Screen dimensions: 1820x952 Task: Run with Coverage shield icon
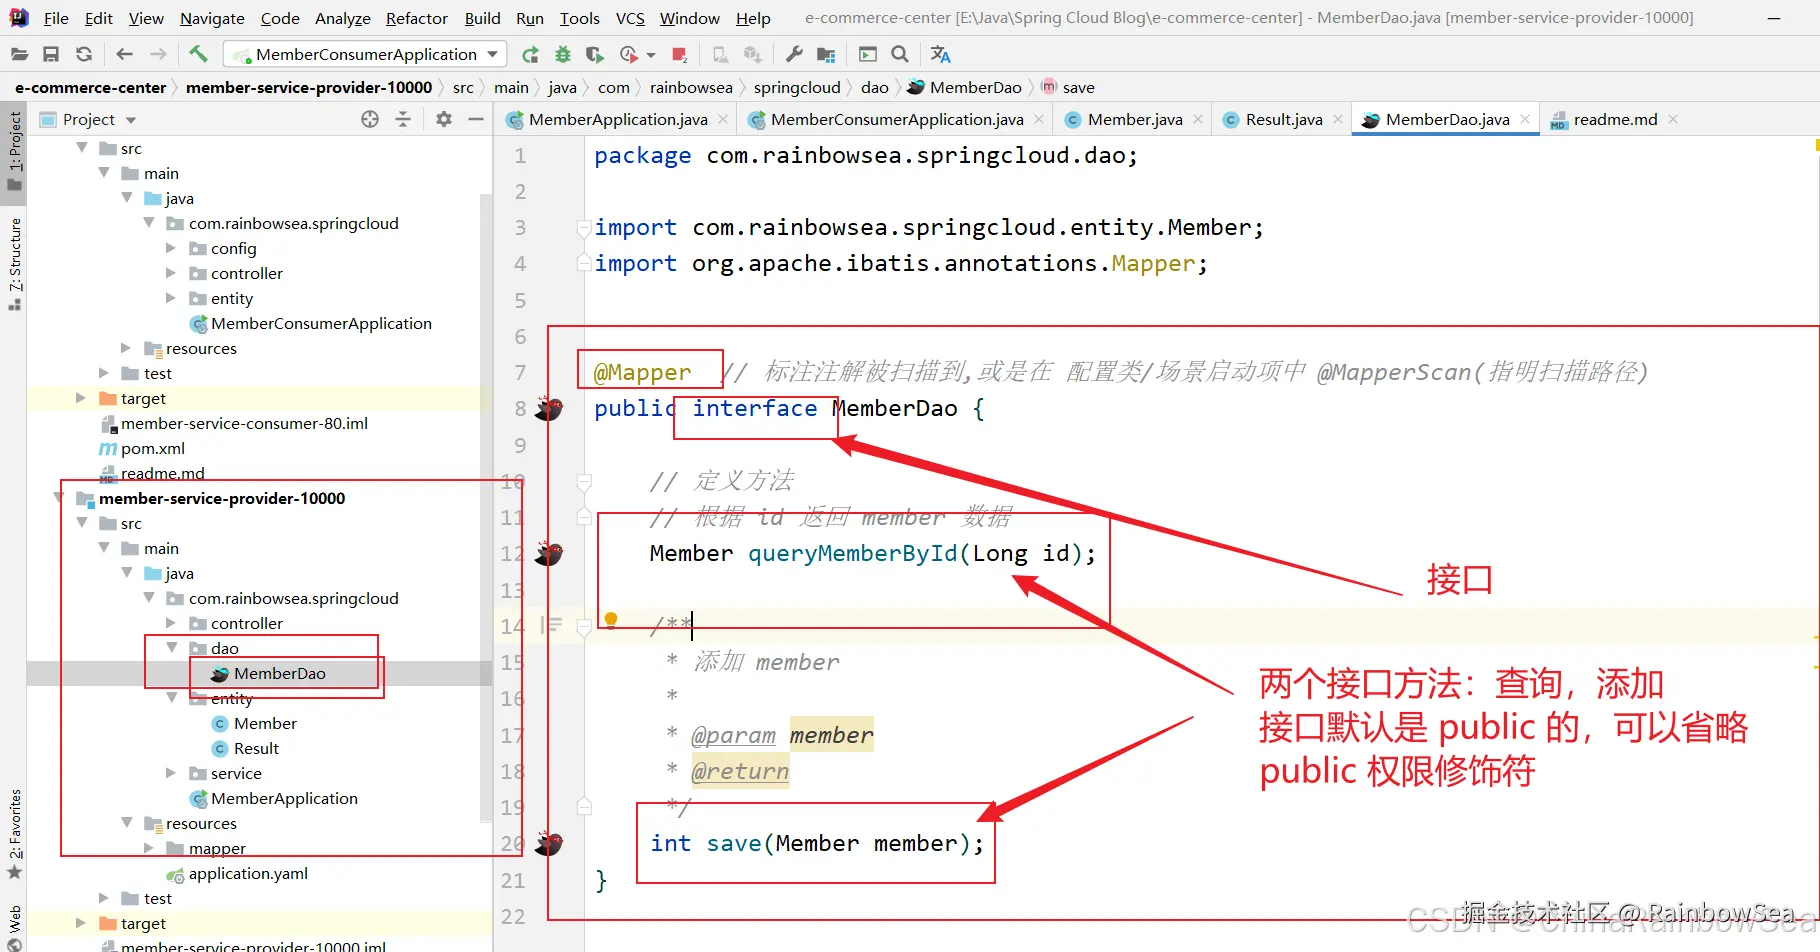tap(595, 54)
